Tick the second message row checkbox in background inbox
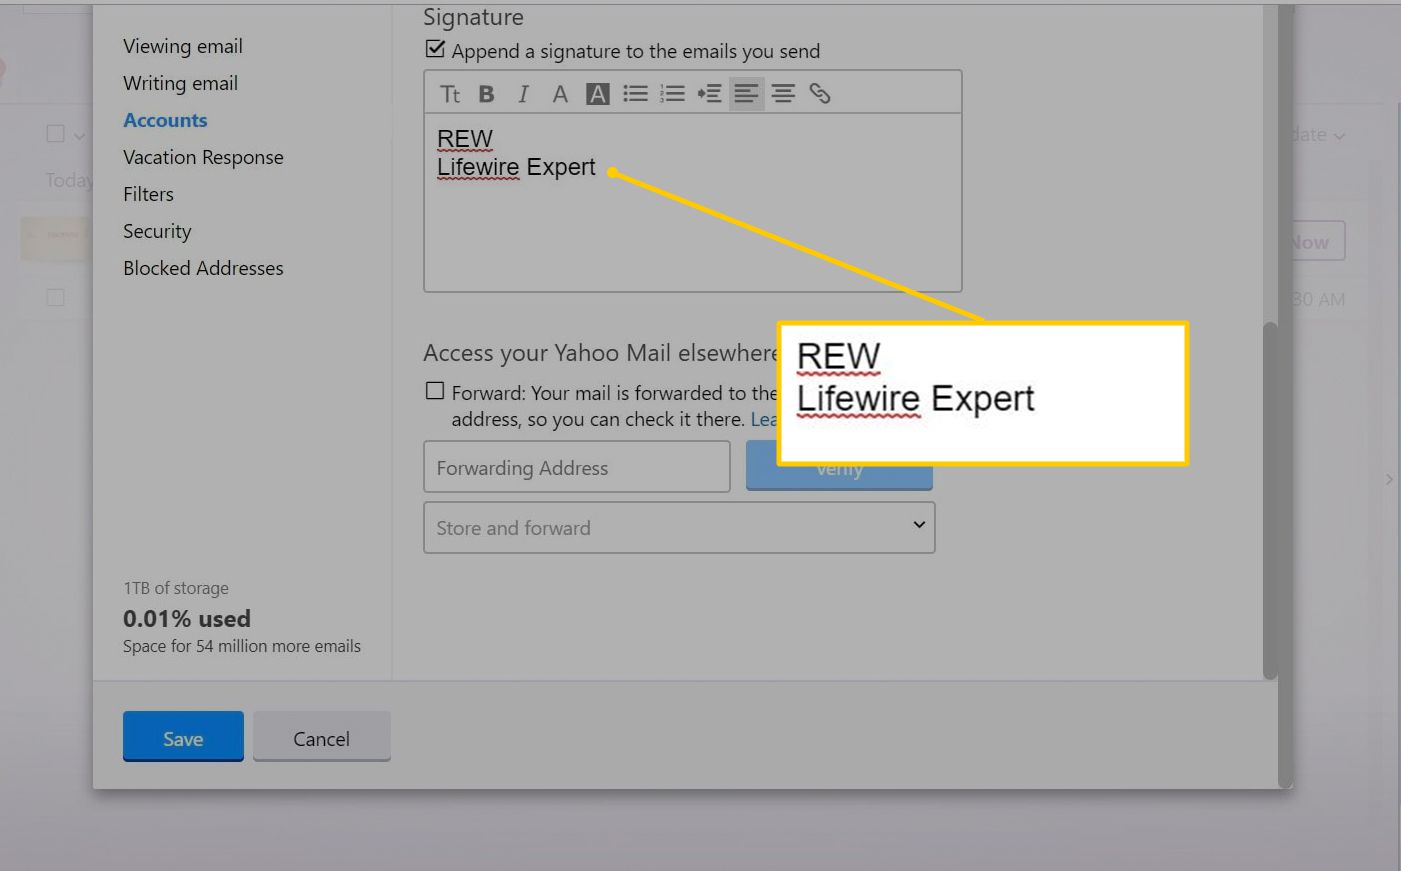This screenshot has height=871, width=1401. (56, 298)
